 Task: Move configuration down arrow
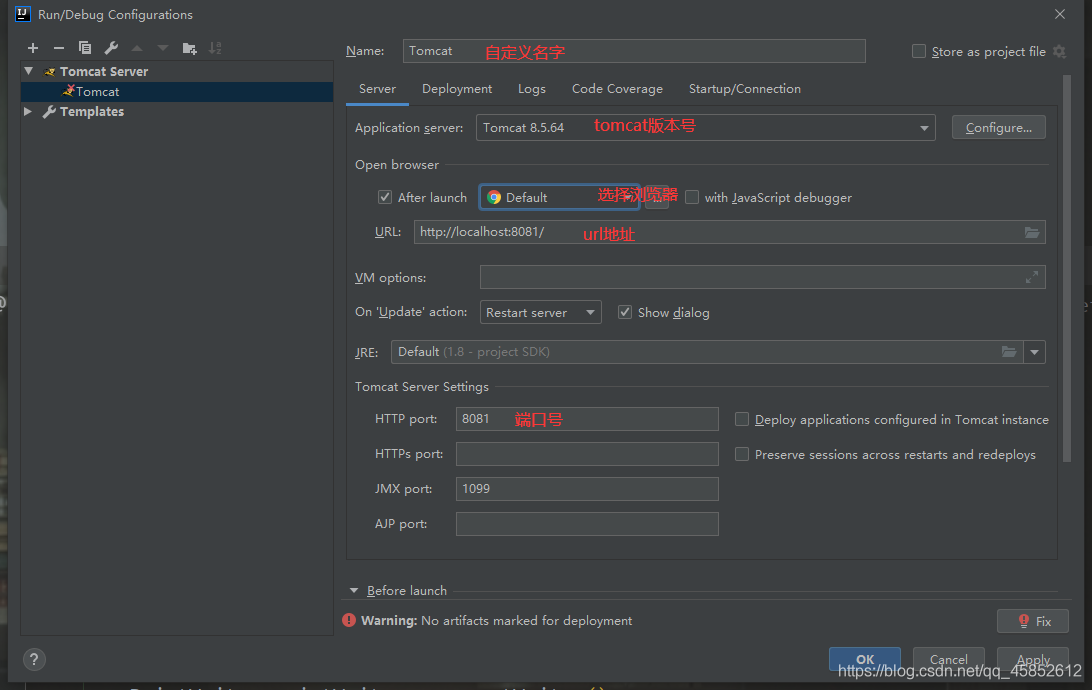click(163, 48)
